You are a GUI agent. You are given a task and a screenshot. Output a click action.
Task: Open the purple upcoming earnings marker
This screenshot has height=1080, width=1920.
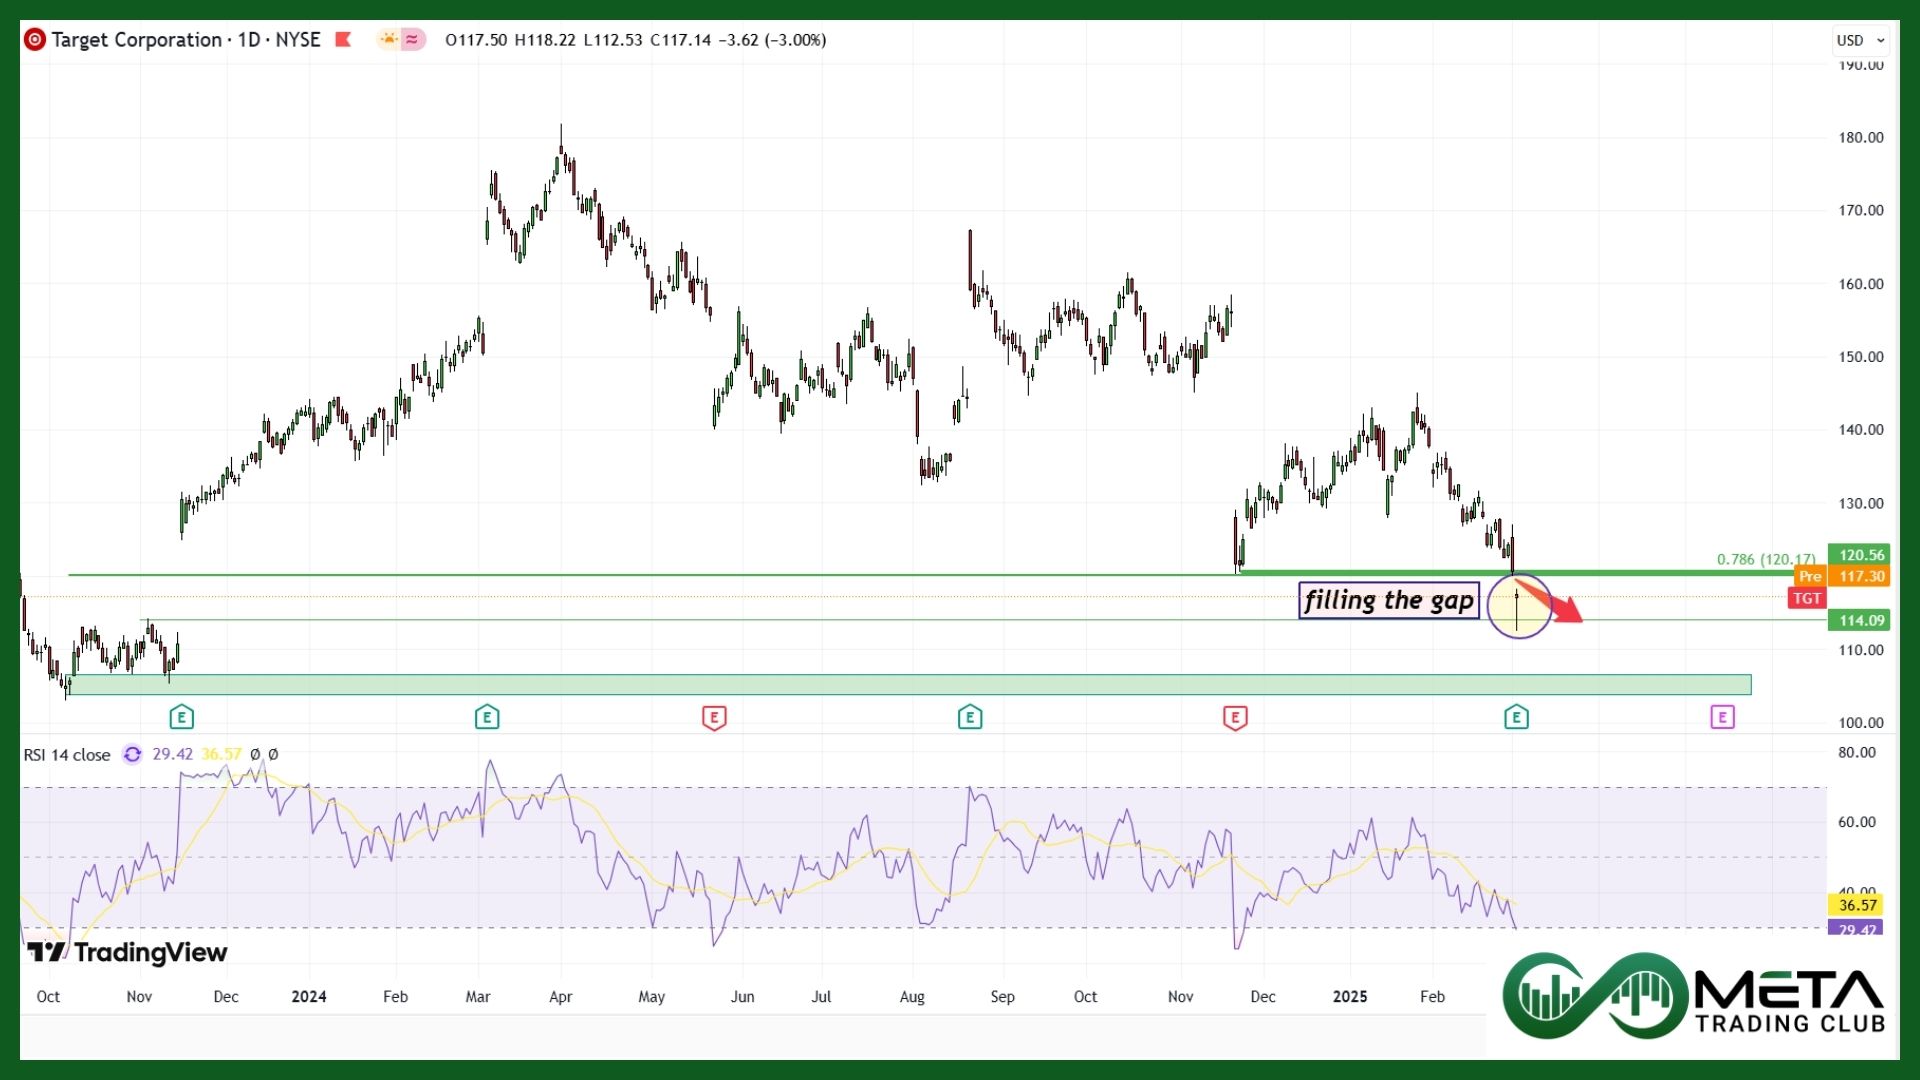[1722, 717]
